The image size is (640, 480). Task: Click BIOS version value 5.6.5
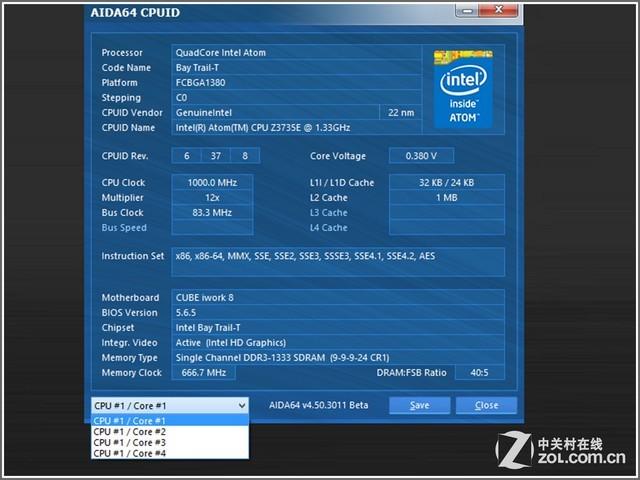pos(338,313)
